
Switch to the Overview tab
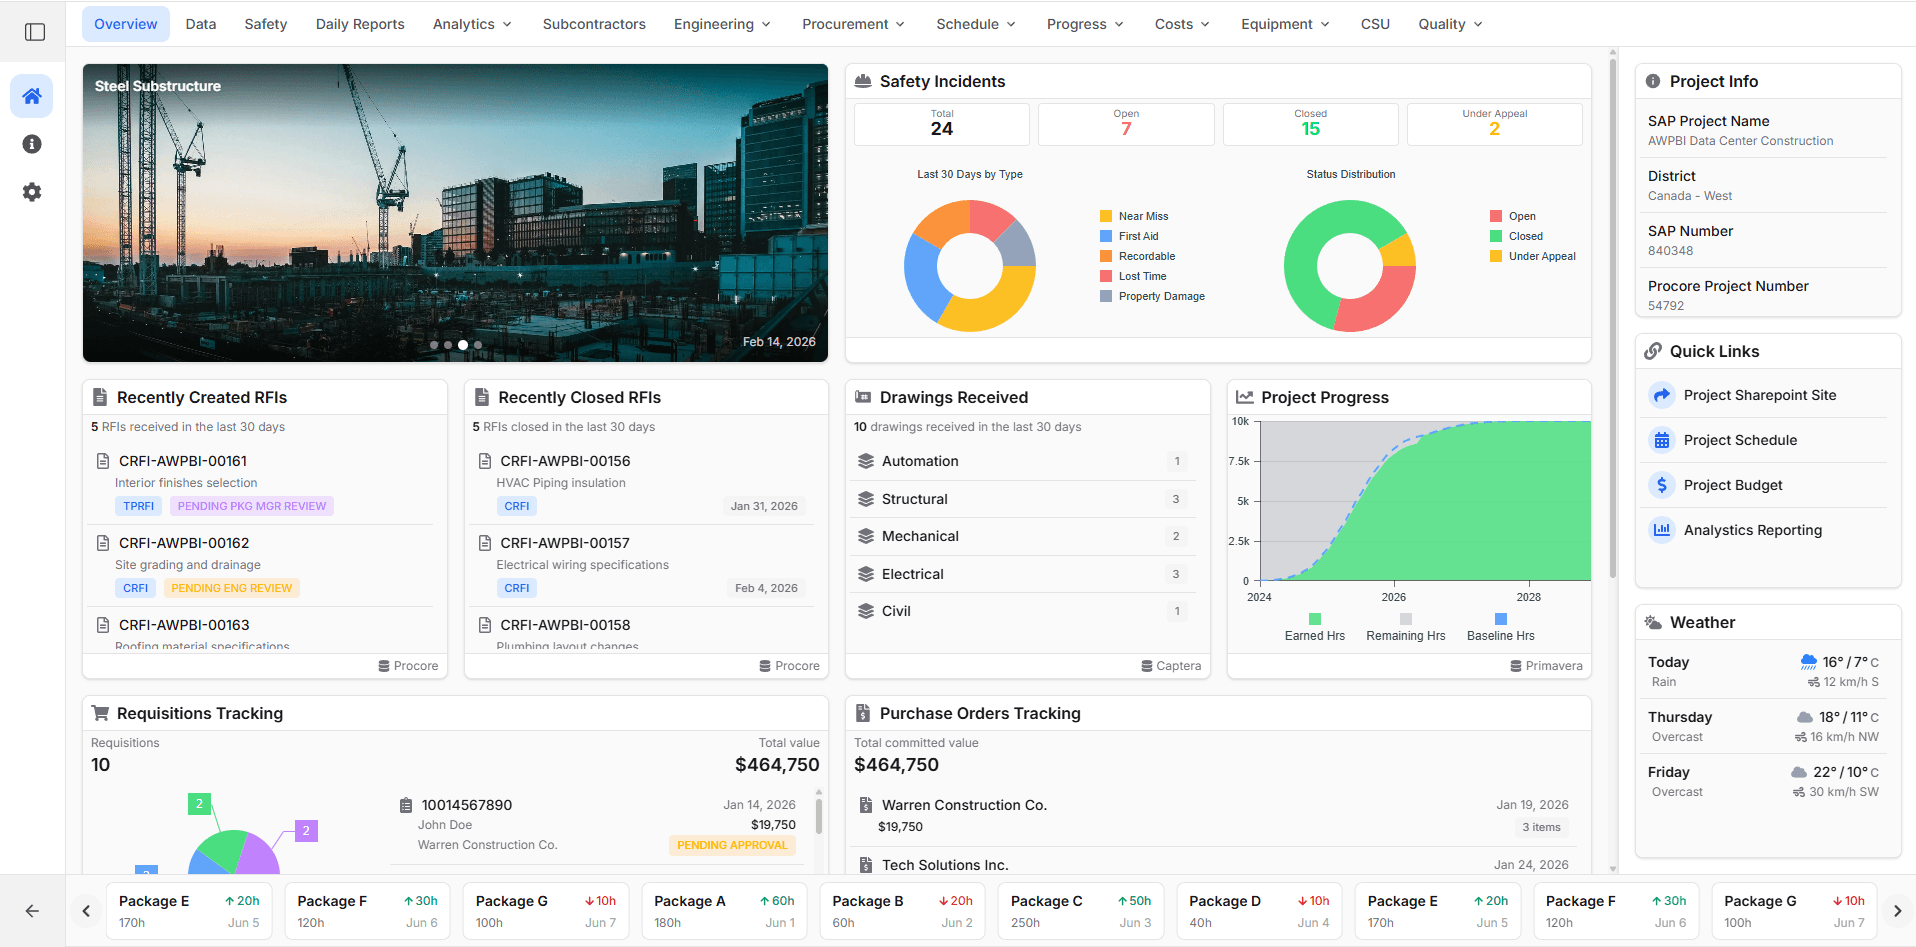pos(126,24)
